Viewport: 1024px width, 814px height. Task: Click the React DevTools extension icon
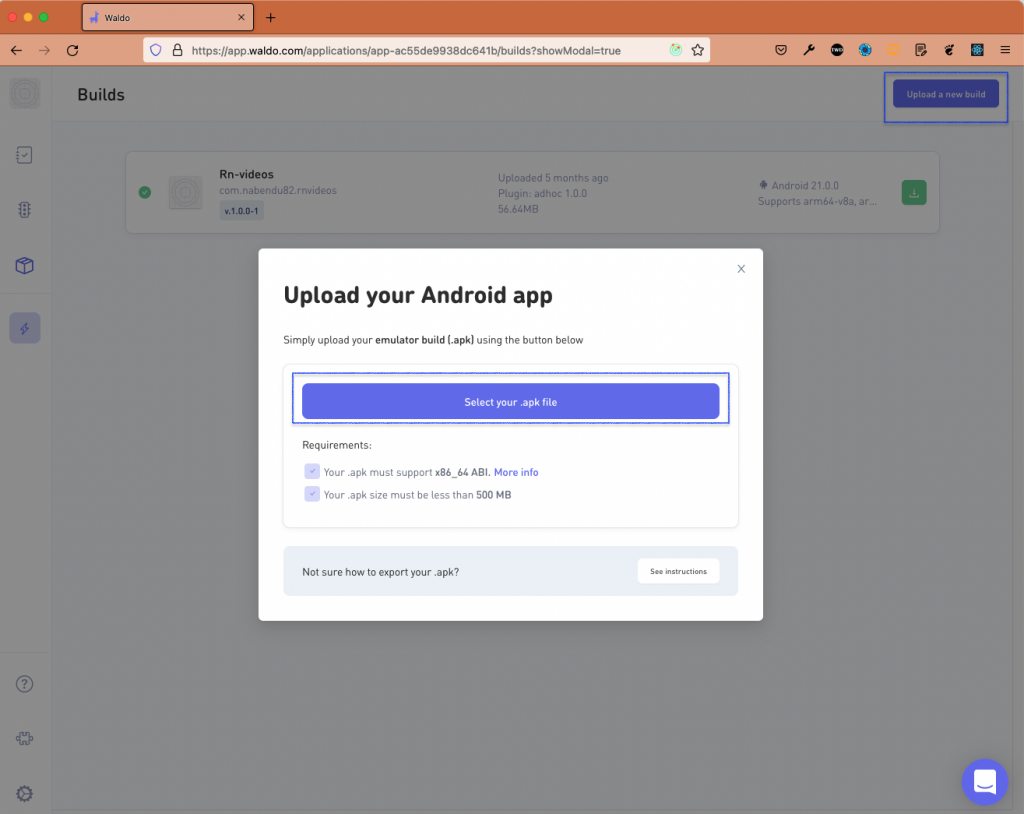977,50
